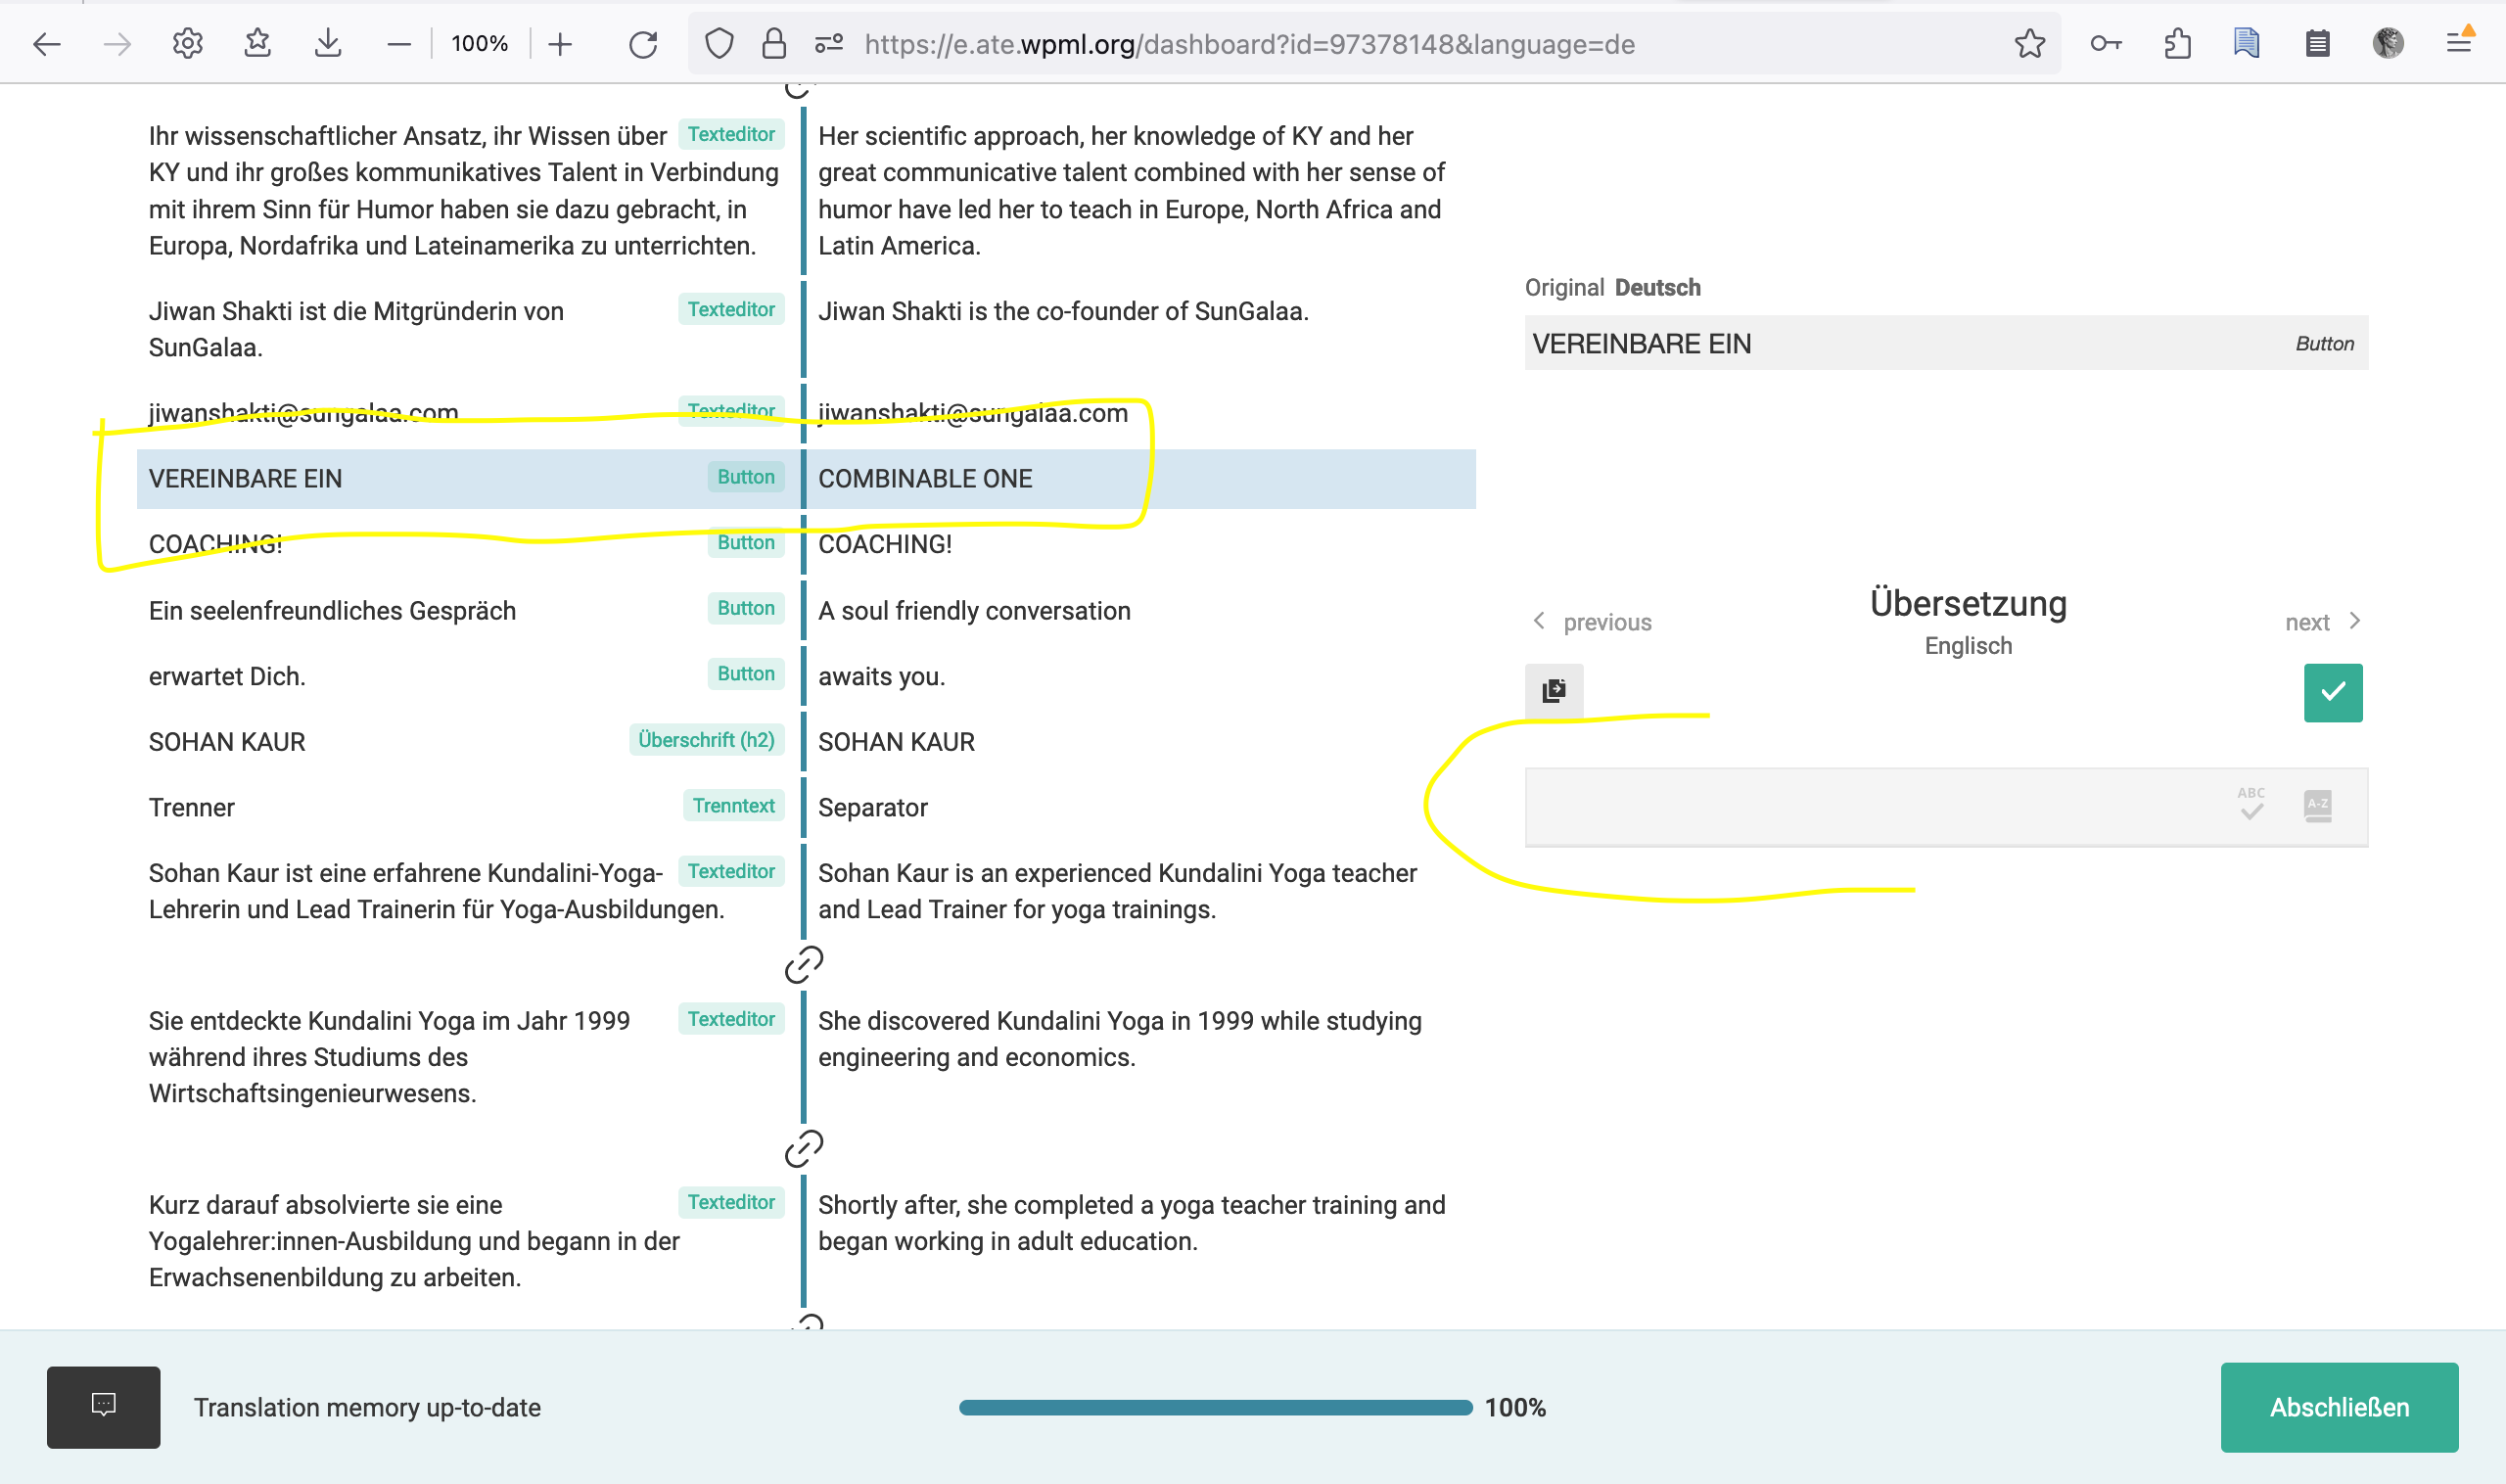The height and width of the screenshot is (1484, 2506).
Task: Select the VEREINBARE EIN segment row
Action: coord(245,479)
